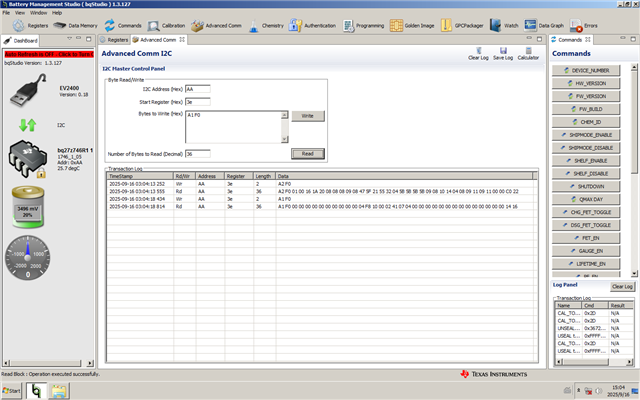
Task: Click the Data column header
Action: [x=404, y=176]
